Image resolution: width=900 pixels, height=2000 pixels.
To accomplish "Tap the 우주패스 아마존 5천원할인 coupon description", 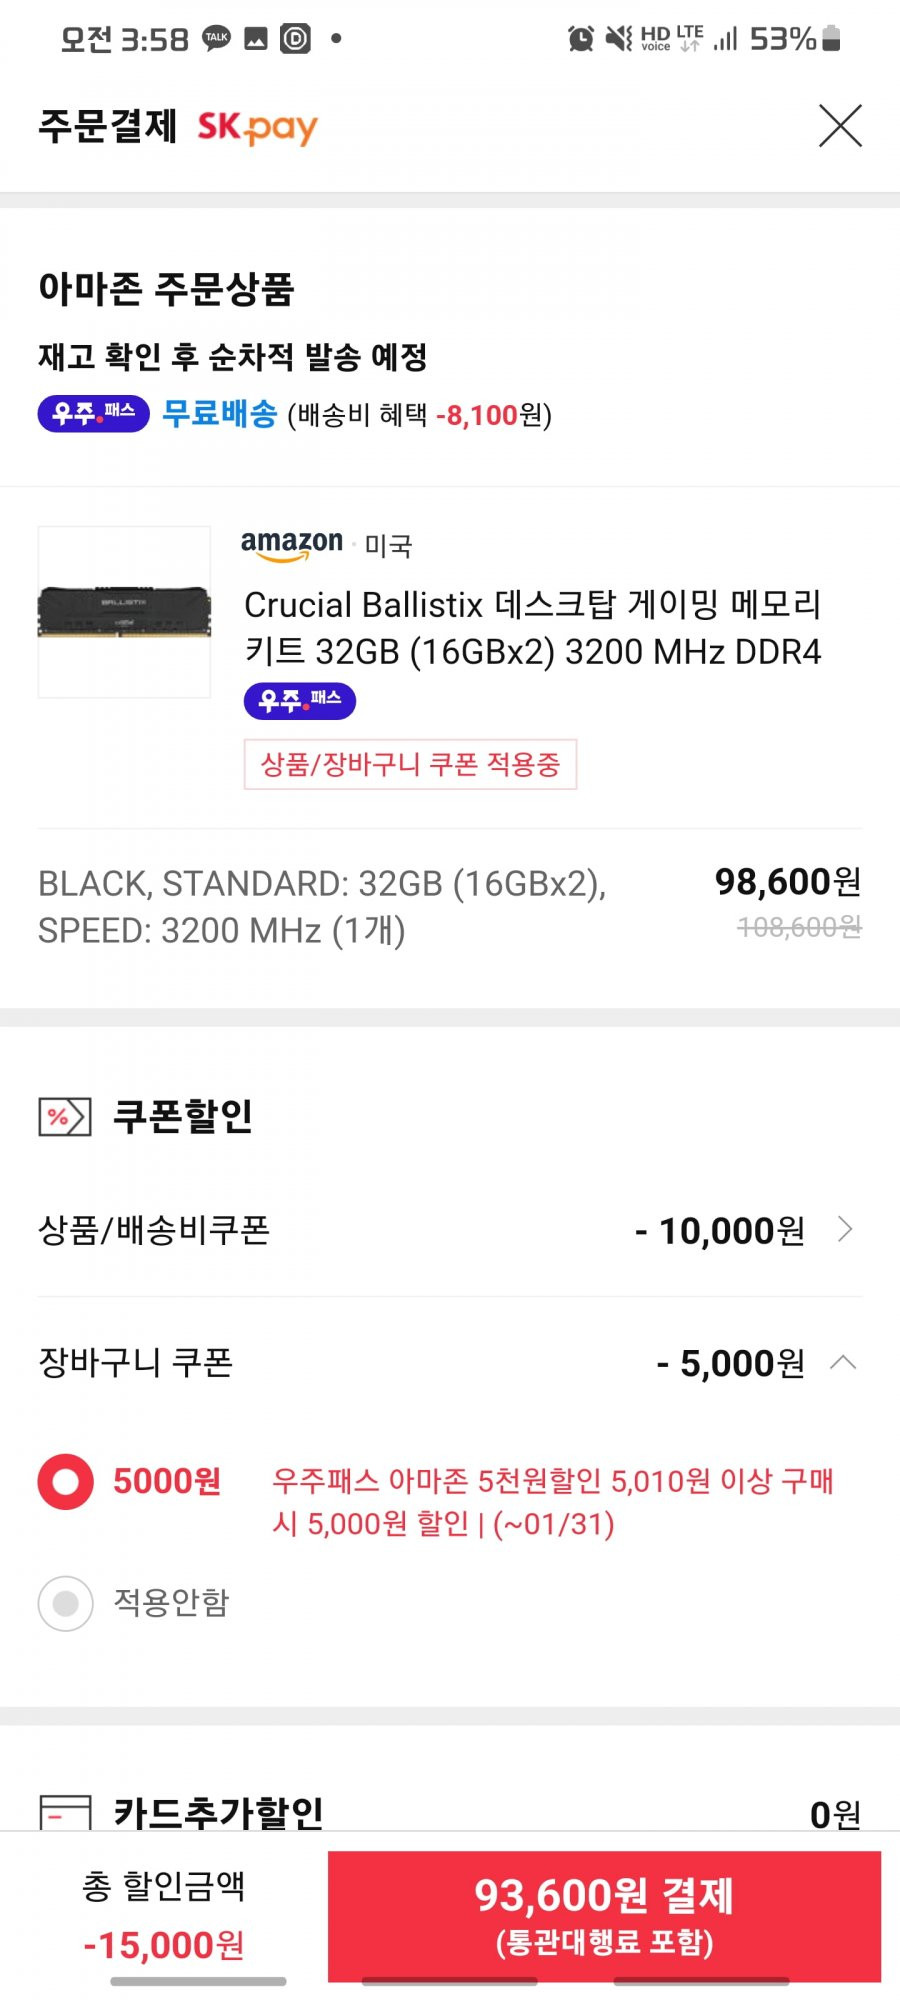I will (552, 1502).
